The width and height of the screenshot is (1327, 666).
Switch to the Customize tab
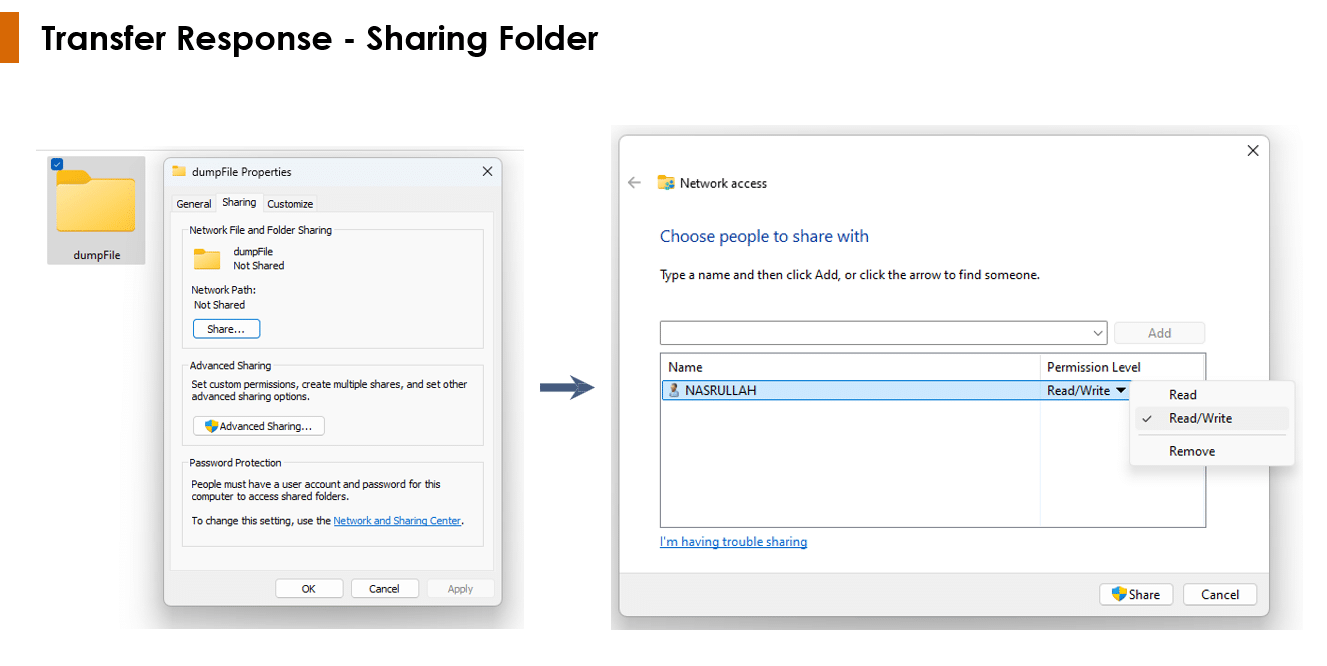point(290,203)
